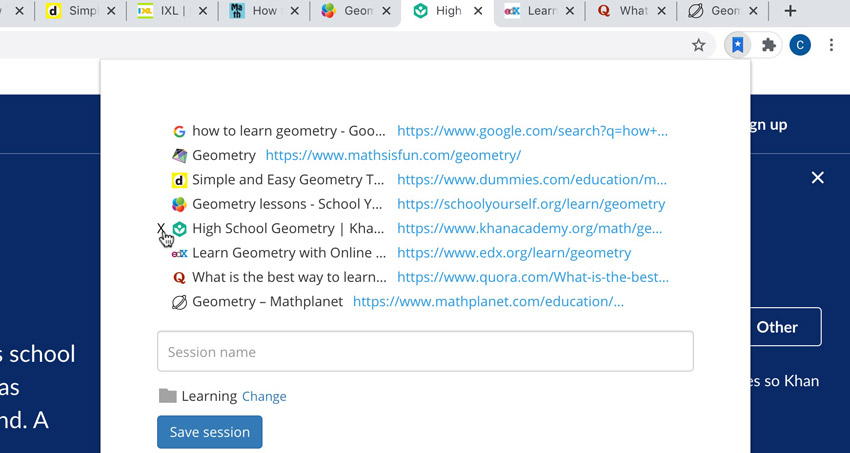Click the Other button on page
Viewport: 850px width, 453px height.
[x=777, y=327]
